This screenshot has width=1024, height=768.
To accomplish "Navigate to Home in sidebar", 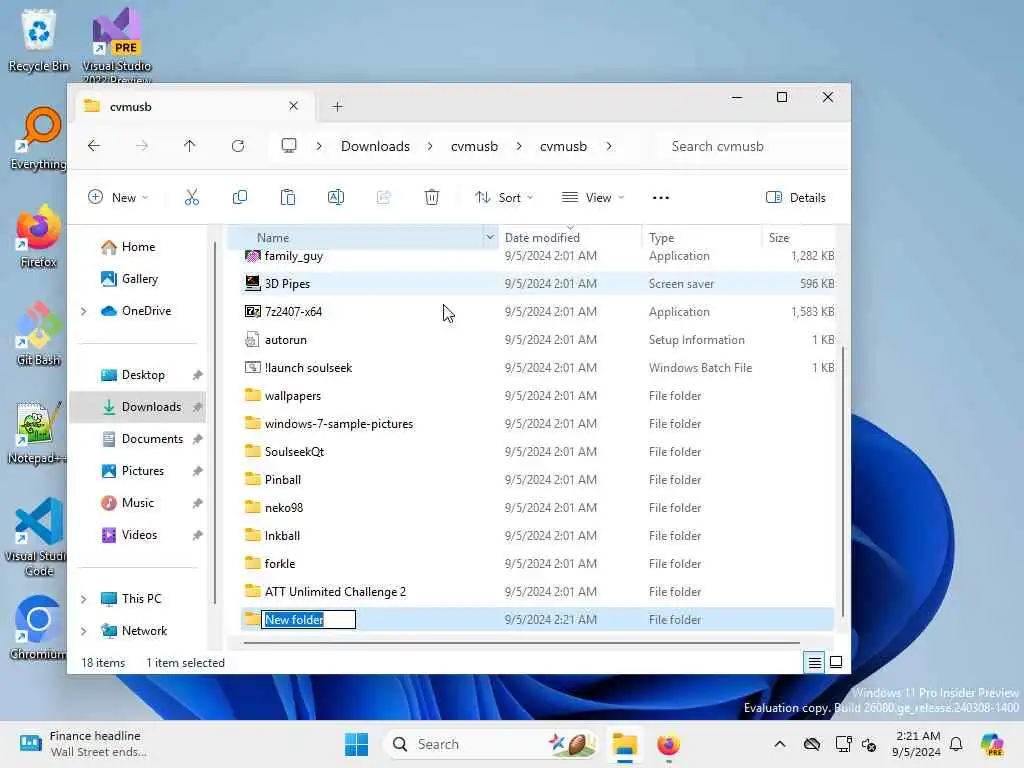I will (x=138, y=247).
